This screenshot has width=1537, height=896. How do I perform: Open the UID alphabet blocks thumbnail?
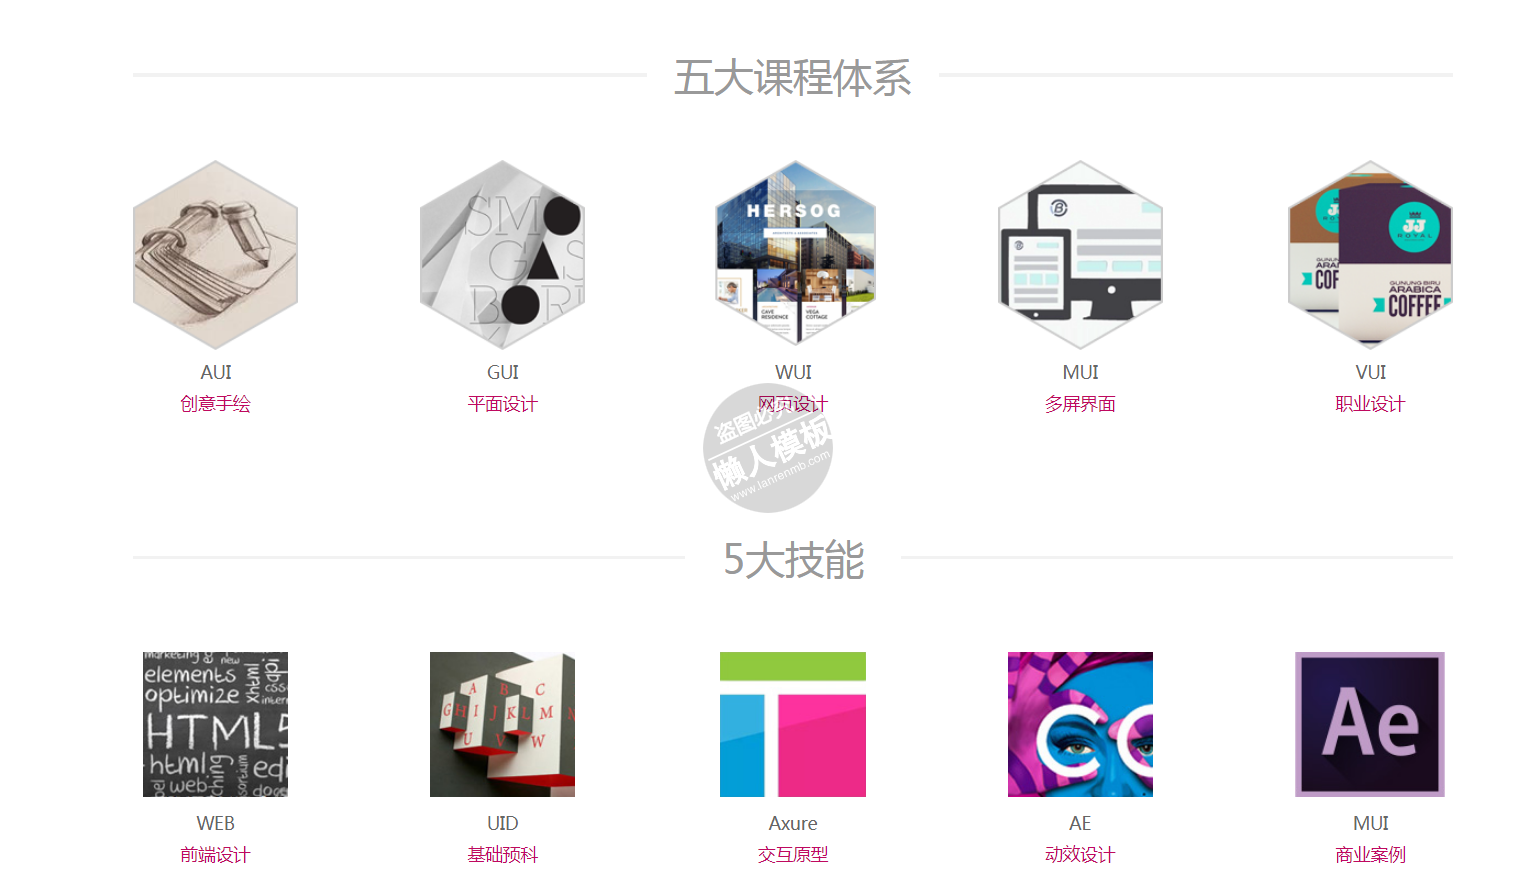pos(502,724)
